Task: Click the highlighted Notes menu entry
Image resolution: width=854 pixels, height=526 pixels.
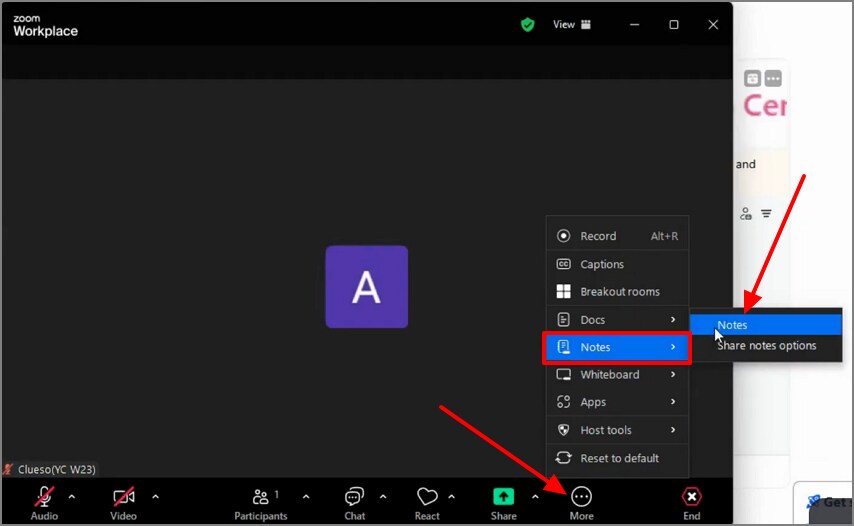Action: (x=618, y=347)
